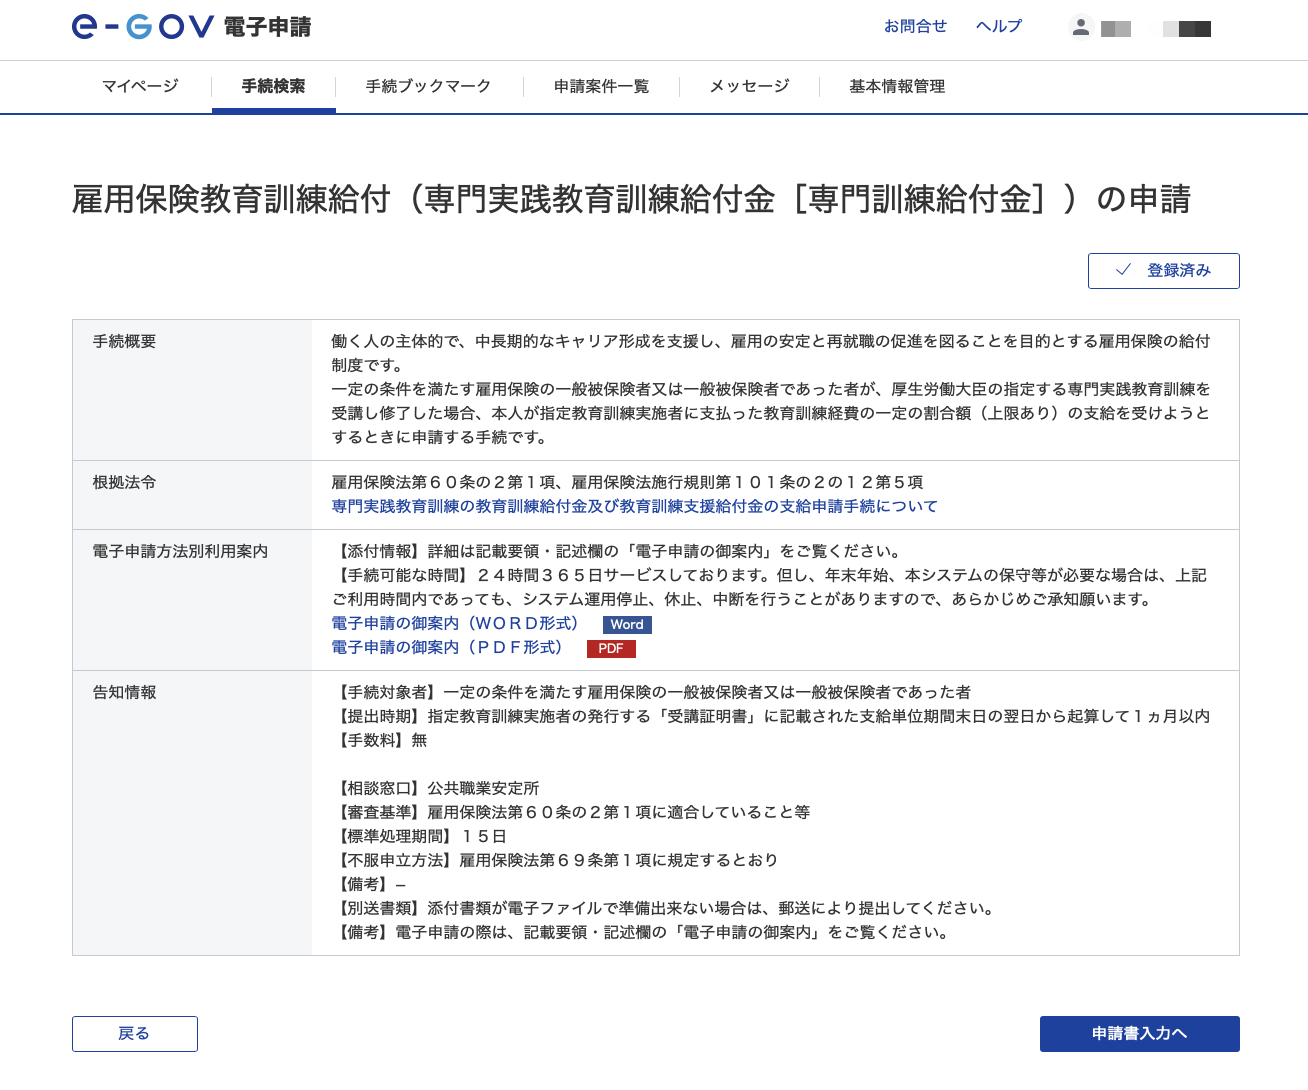The width and height of the screenshot is (1308, 1090).
Task: Click the red PDF badge icon
Action: 611,648
